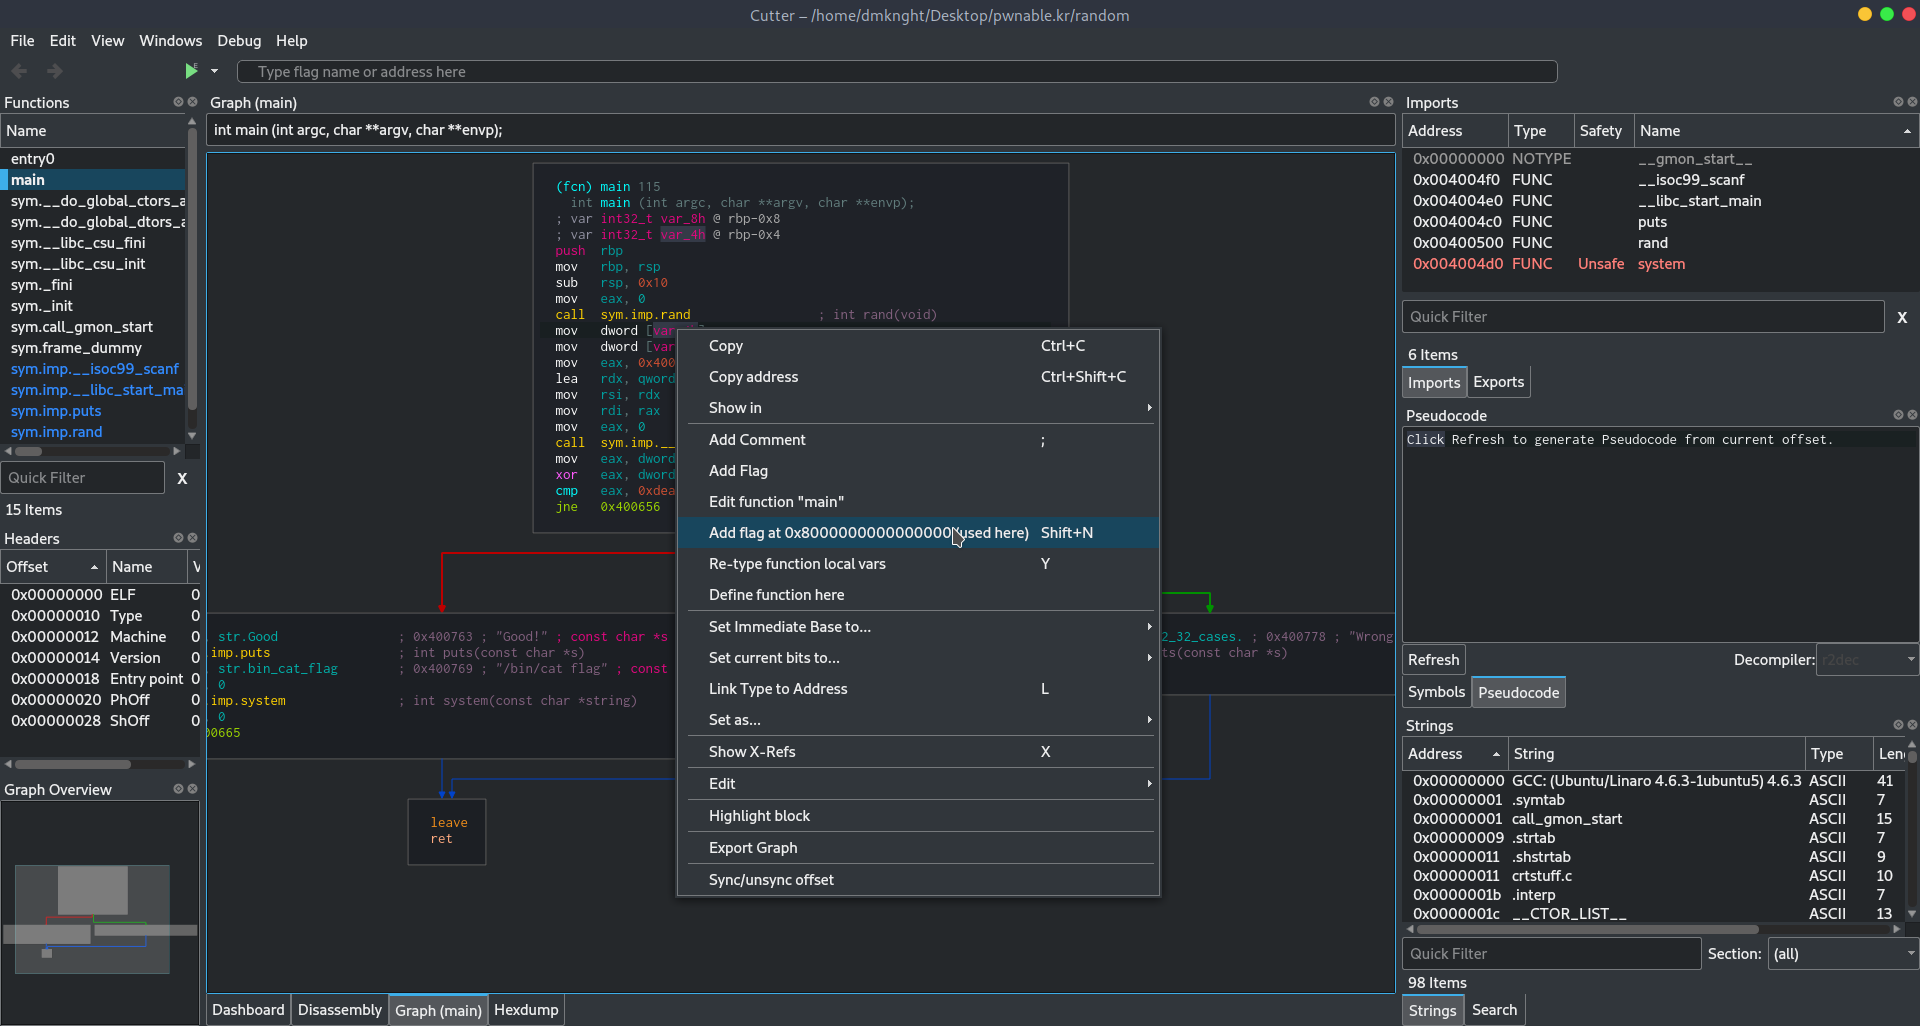Switch to the Exports tab
This screenshot has width=1920, height=1026.
(x=1498, y=382)
